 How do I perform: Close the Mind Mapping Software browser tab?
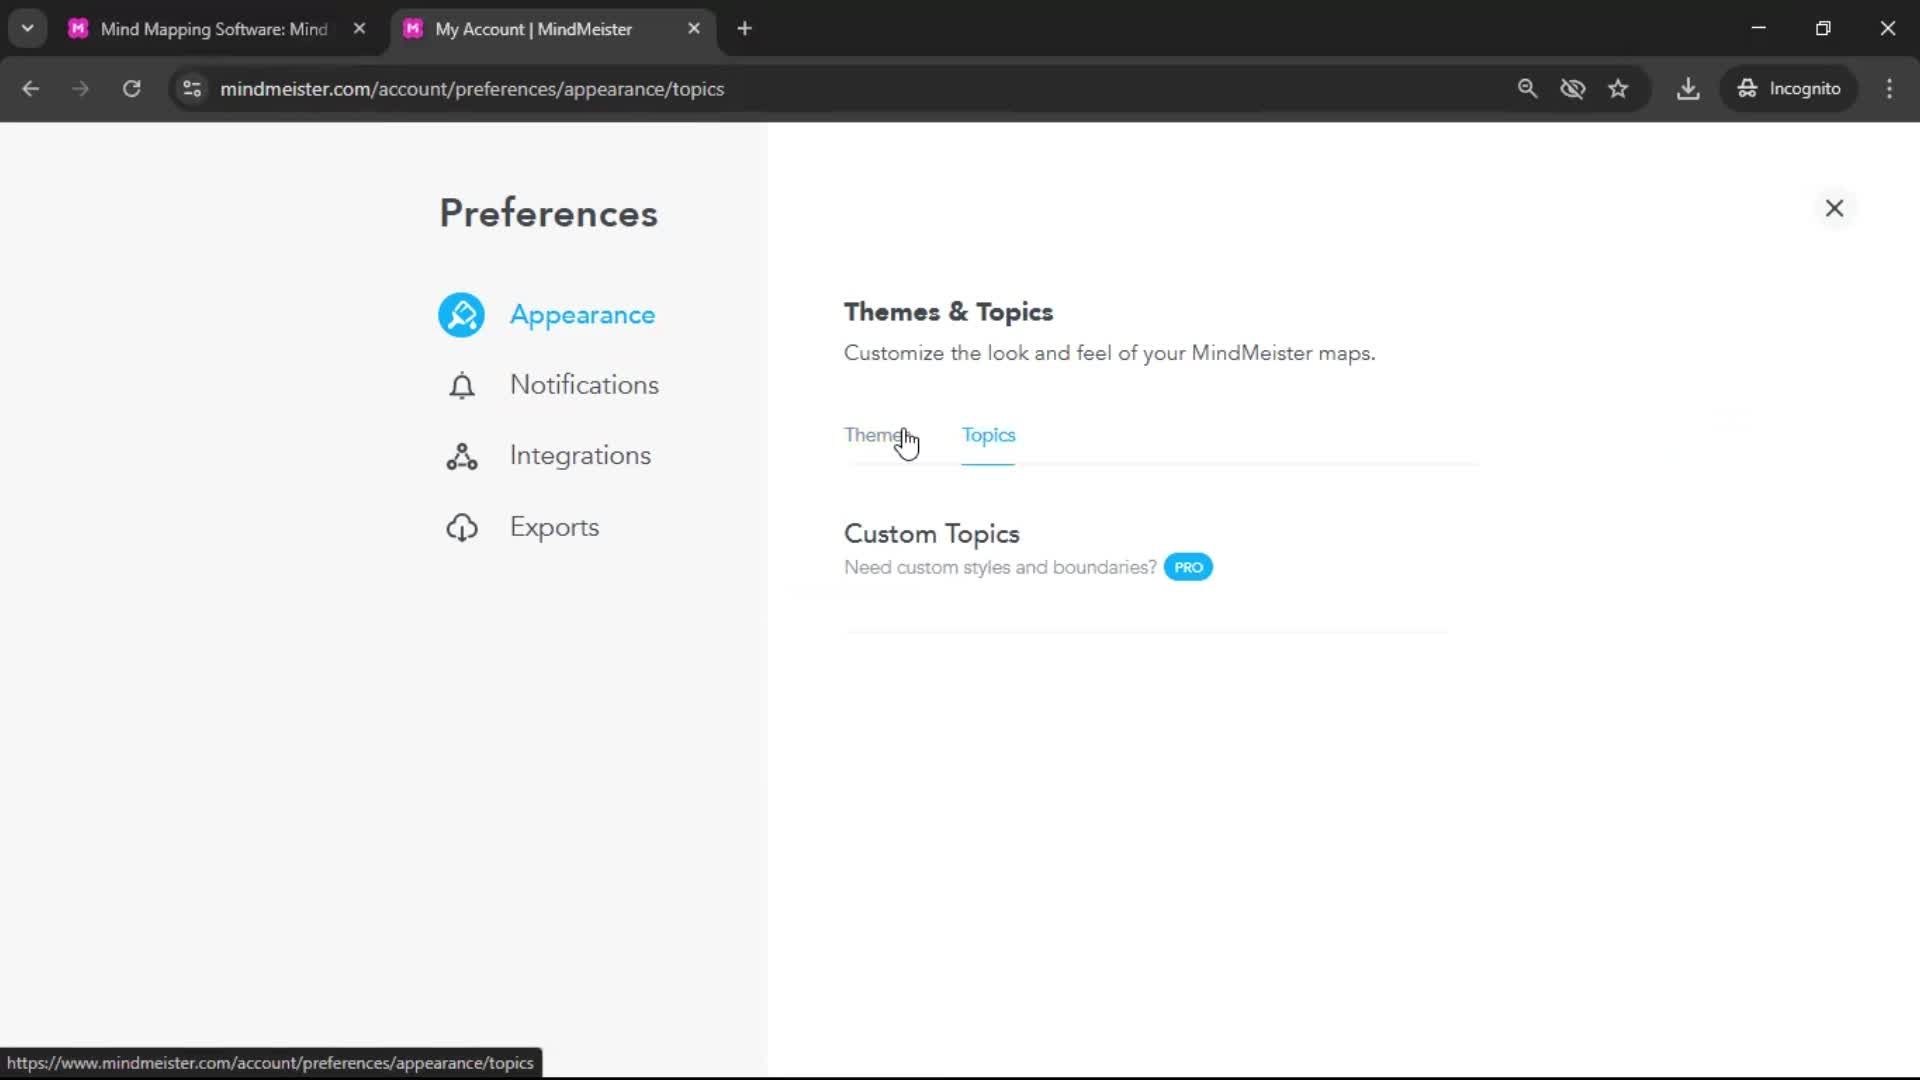pos(359,29)
